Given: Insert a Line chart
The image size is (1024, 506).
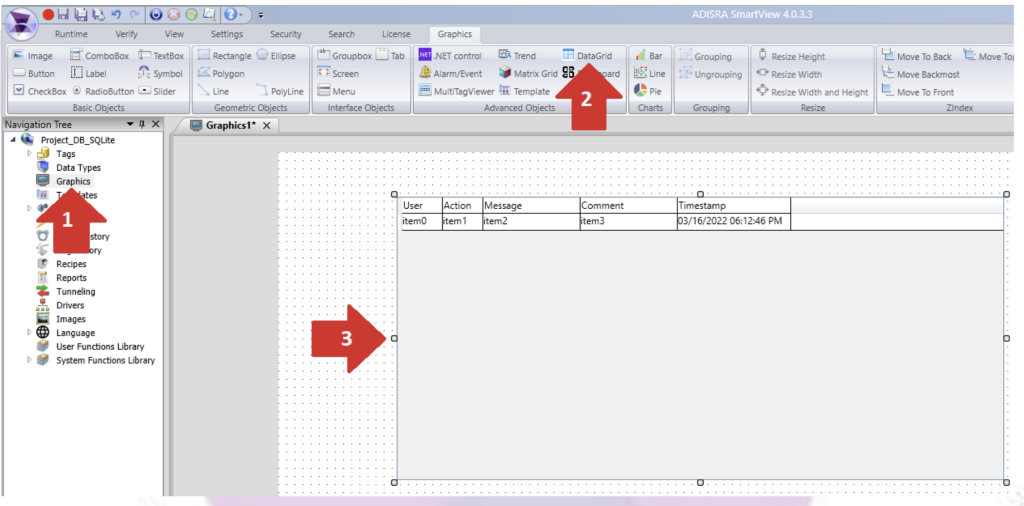Looking at the screenshot, I should click(650, 74).
